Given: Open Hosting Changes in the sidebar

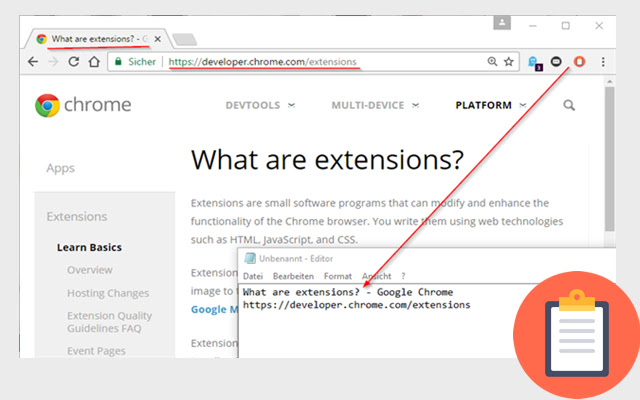Looking at the screenshot, I should coord(108,293).
